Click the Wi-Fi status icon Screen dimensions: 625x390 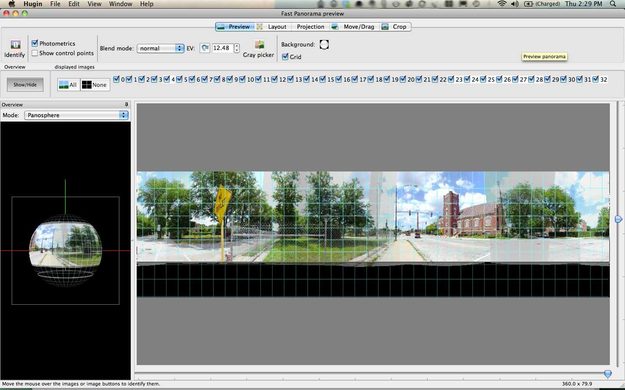point(502,4)
